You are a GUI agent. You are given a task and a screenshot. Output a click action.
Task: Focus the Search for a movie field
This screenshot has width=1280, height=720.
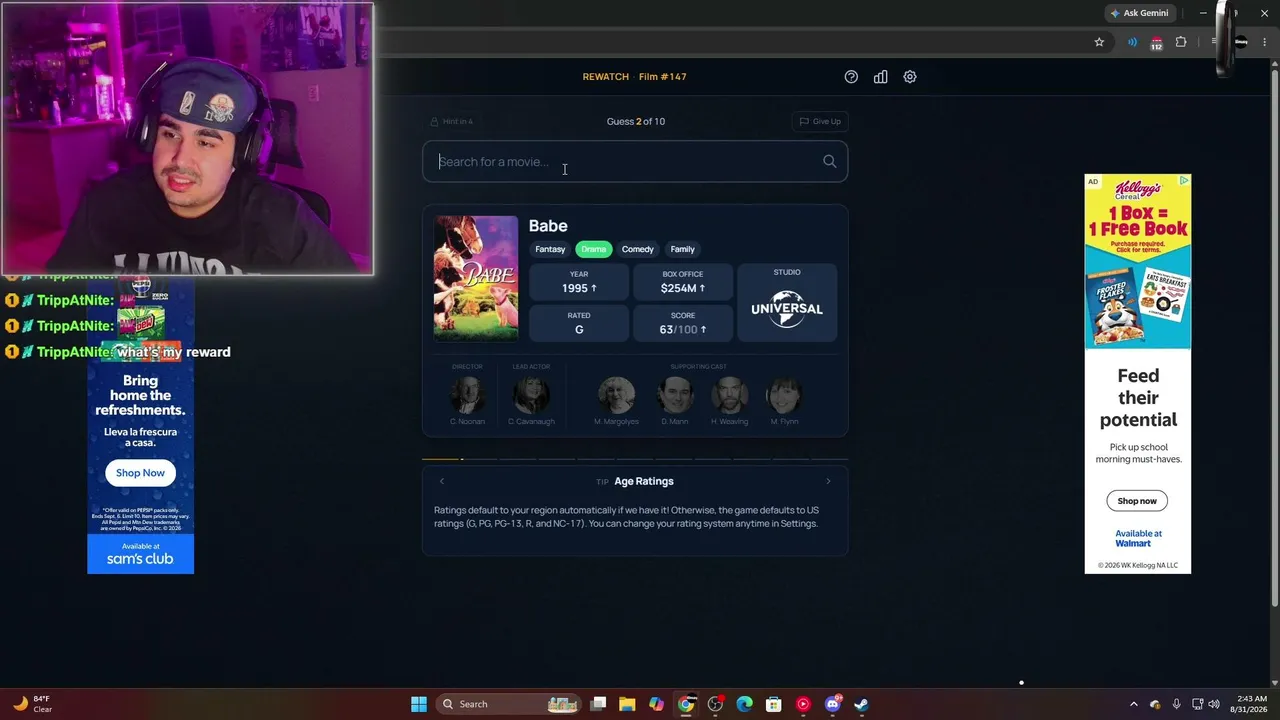point(635,162)
